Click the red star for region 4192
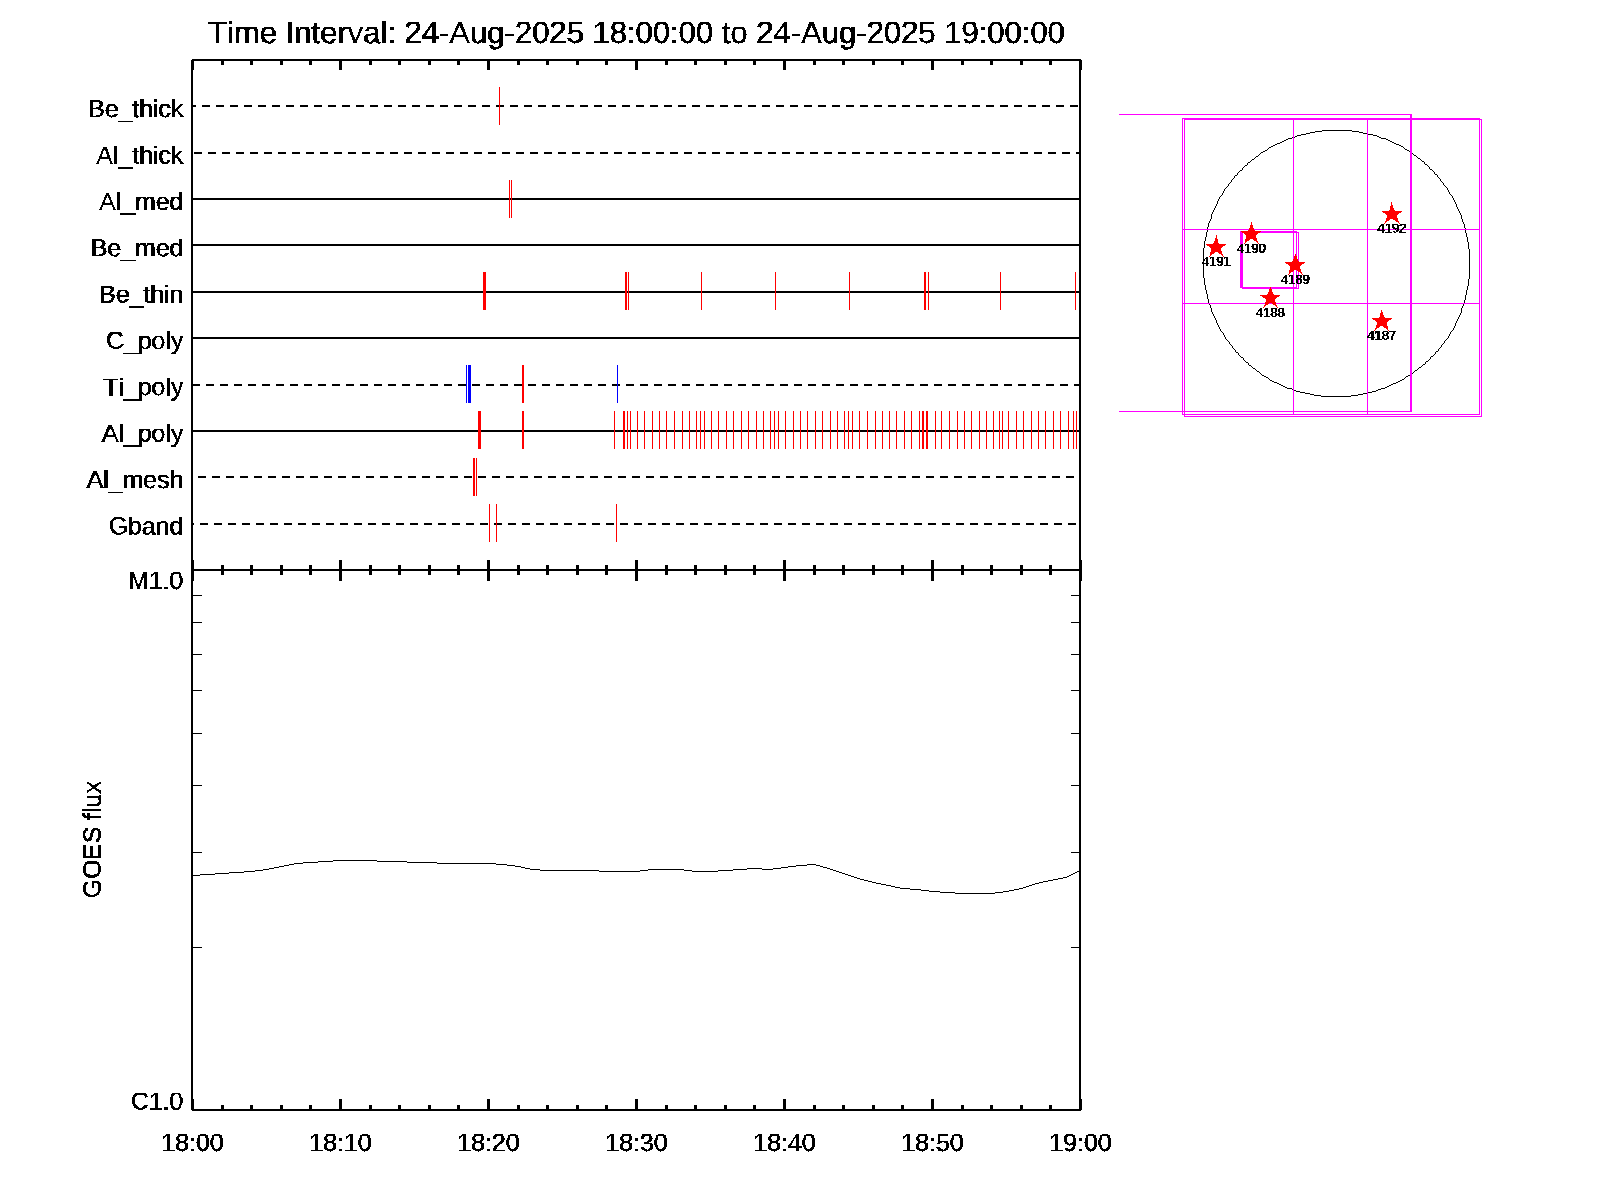The height and width of the screenshot is (1200, 1600). click(1391, 215)
